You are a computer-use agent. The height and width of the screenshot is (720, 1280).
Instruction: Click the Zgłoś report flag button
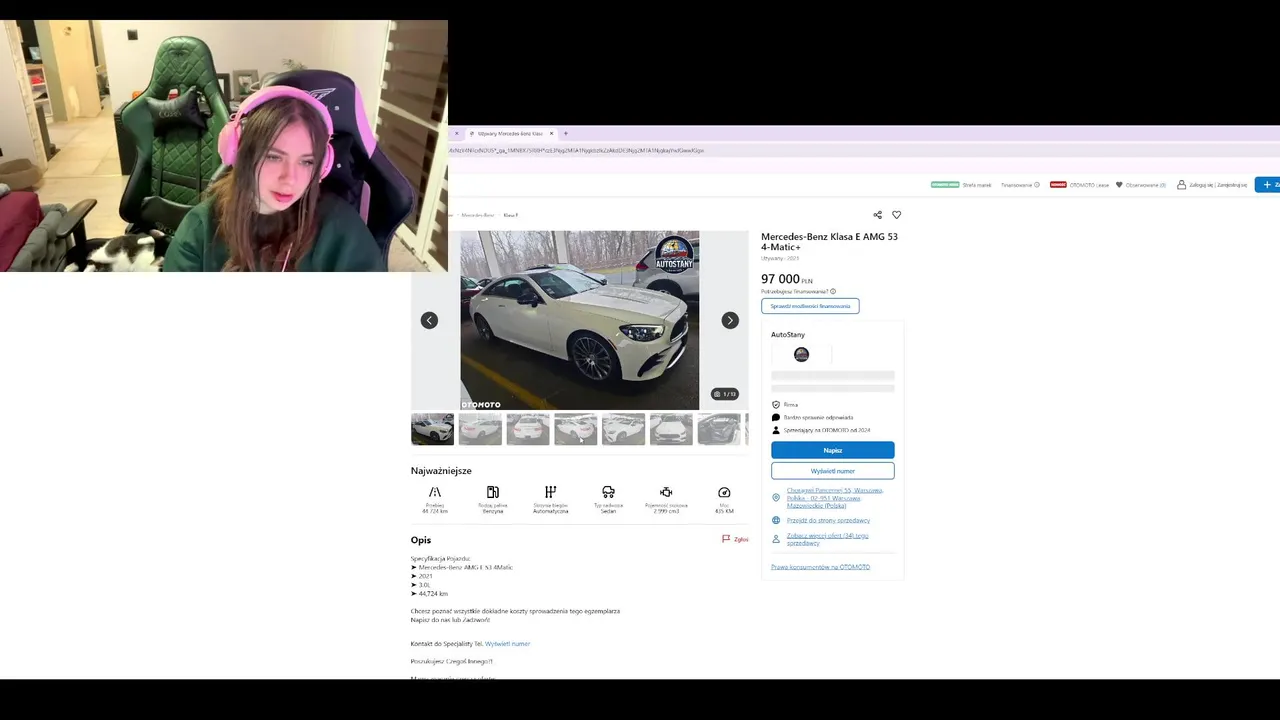coord(735,539)
